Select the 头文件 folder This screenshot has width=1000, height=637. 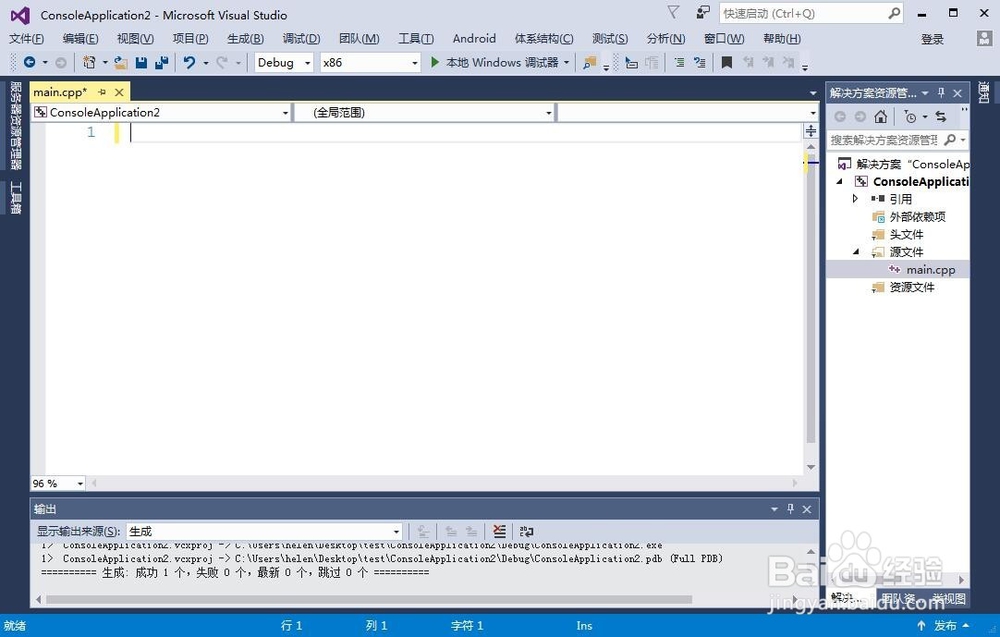pos(906,235)
